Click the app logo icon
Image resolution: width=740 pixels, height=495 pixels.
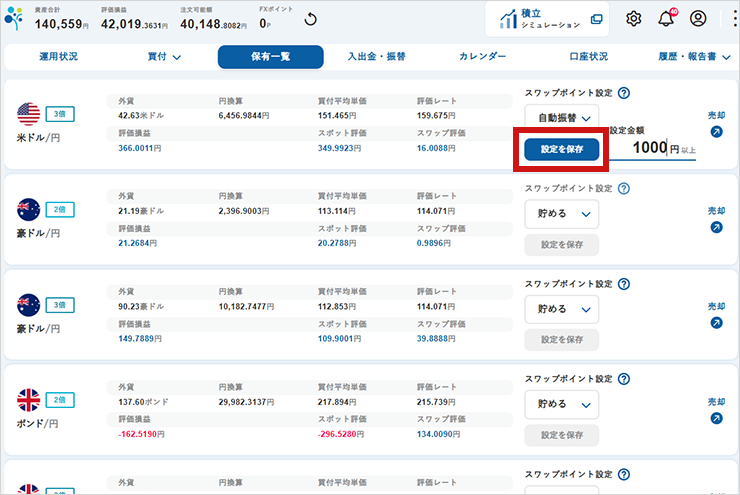pyautogui.click(x=14, y=18)
